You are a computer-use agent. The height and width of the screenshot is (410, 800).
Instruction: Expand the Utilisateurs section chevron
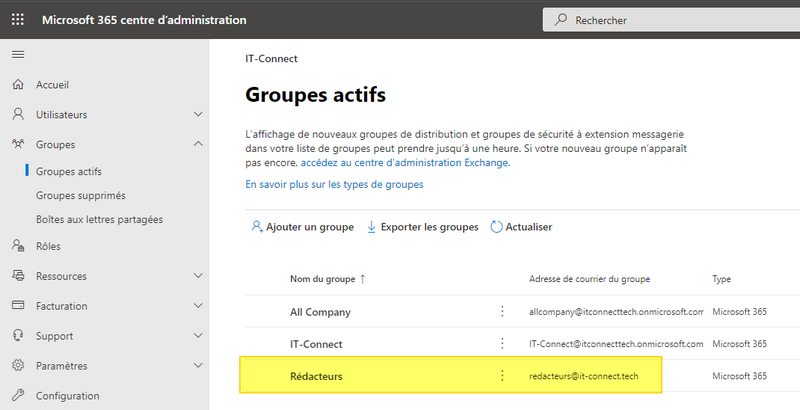[x=198, y=115]
